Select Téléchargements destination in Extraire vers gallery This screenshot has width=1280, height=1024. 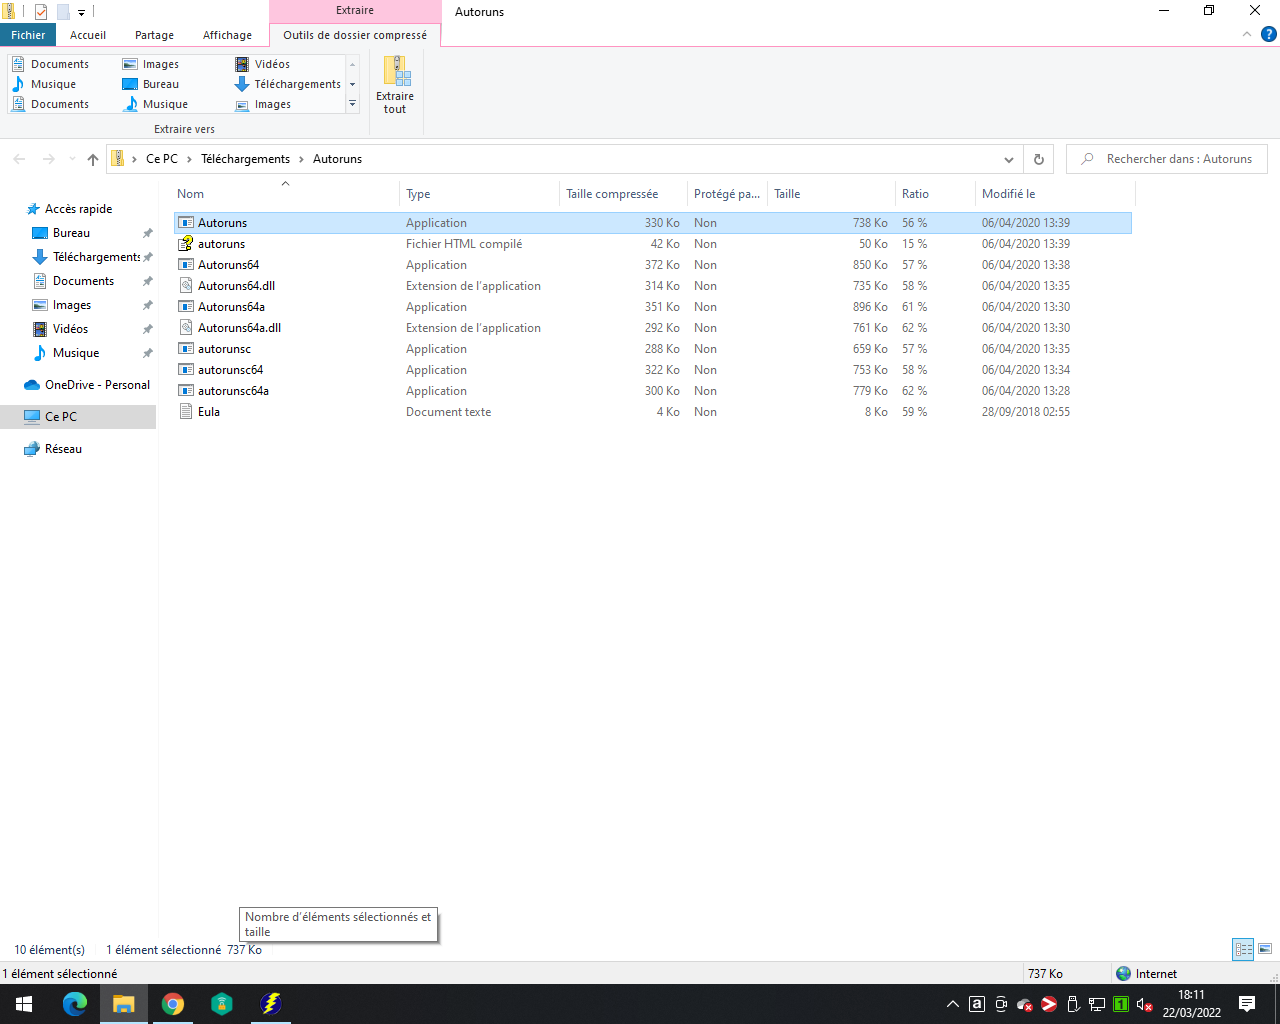[x=288, y=84]
